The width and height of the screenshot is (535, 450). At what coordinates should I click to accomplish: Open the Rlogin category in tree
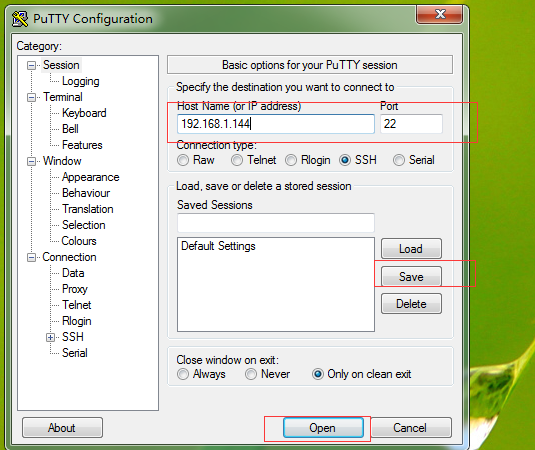pyautogui.click(x=76, y=321)
